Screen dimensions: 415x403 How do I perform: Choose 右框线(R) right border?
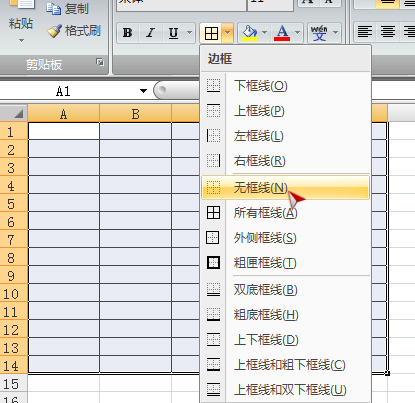pos(286,161)
